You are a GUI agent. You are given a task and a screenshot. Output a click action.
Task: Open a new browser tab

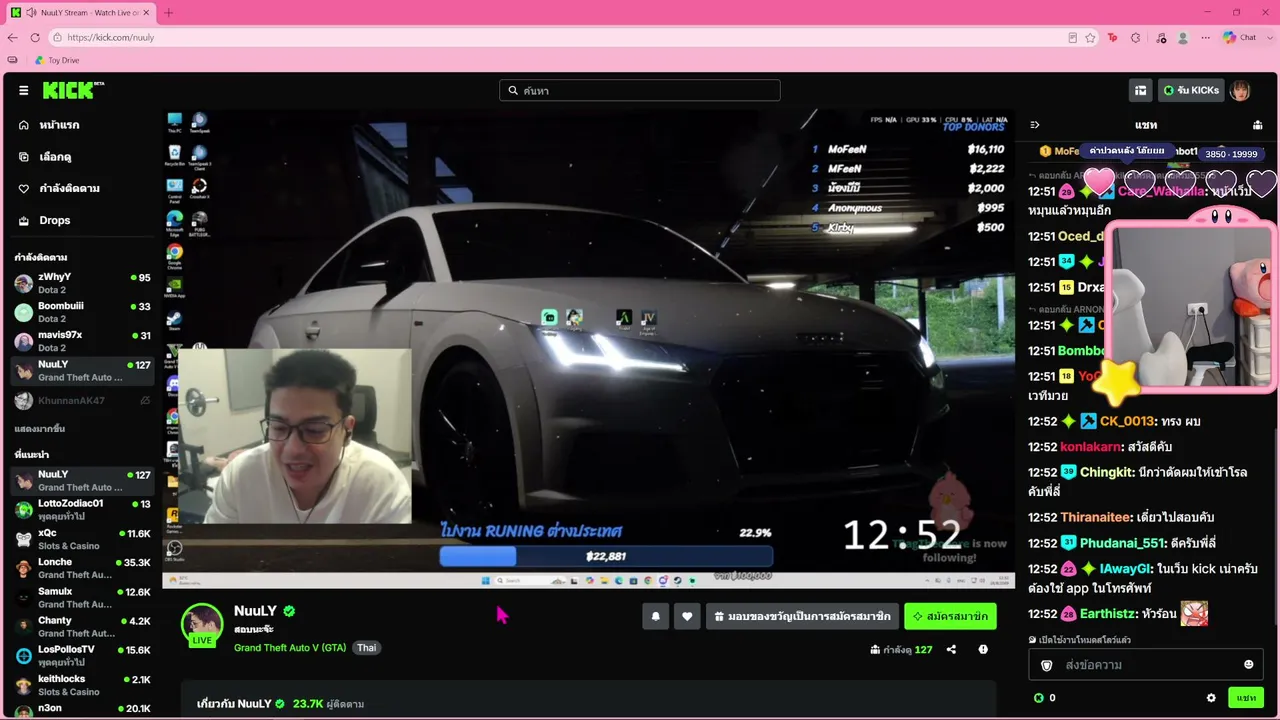(168, 12)
